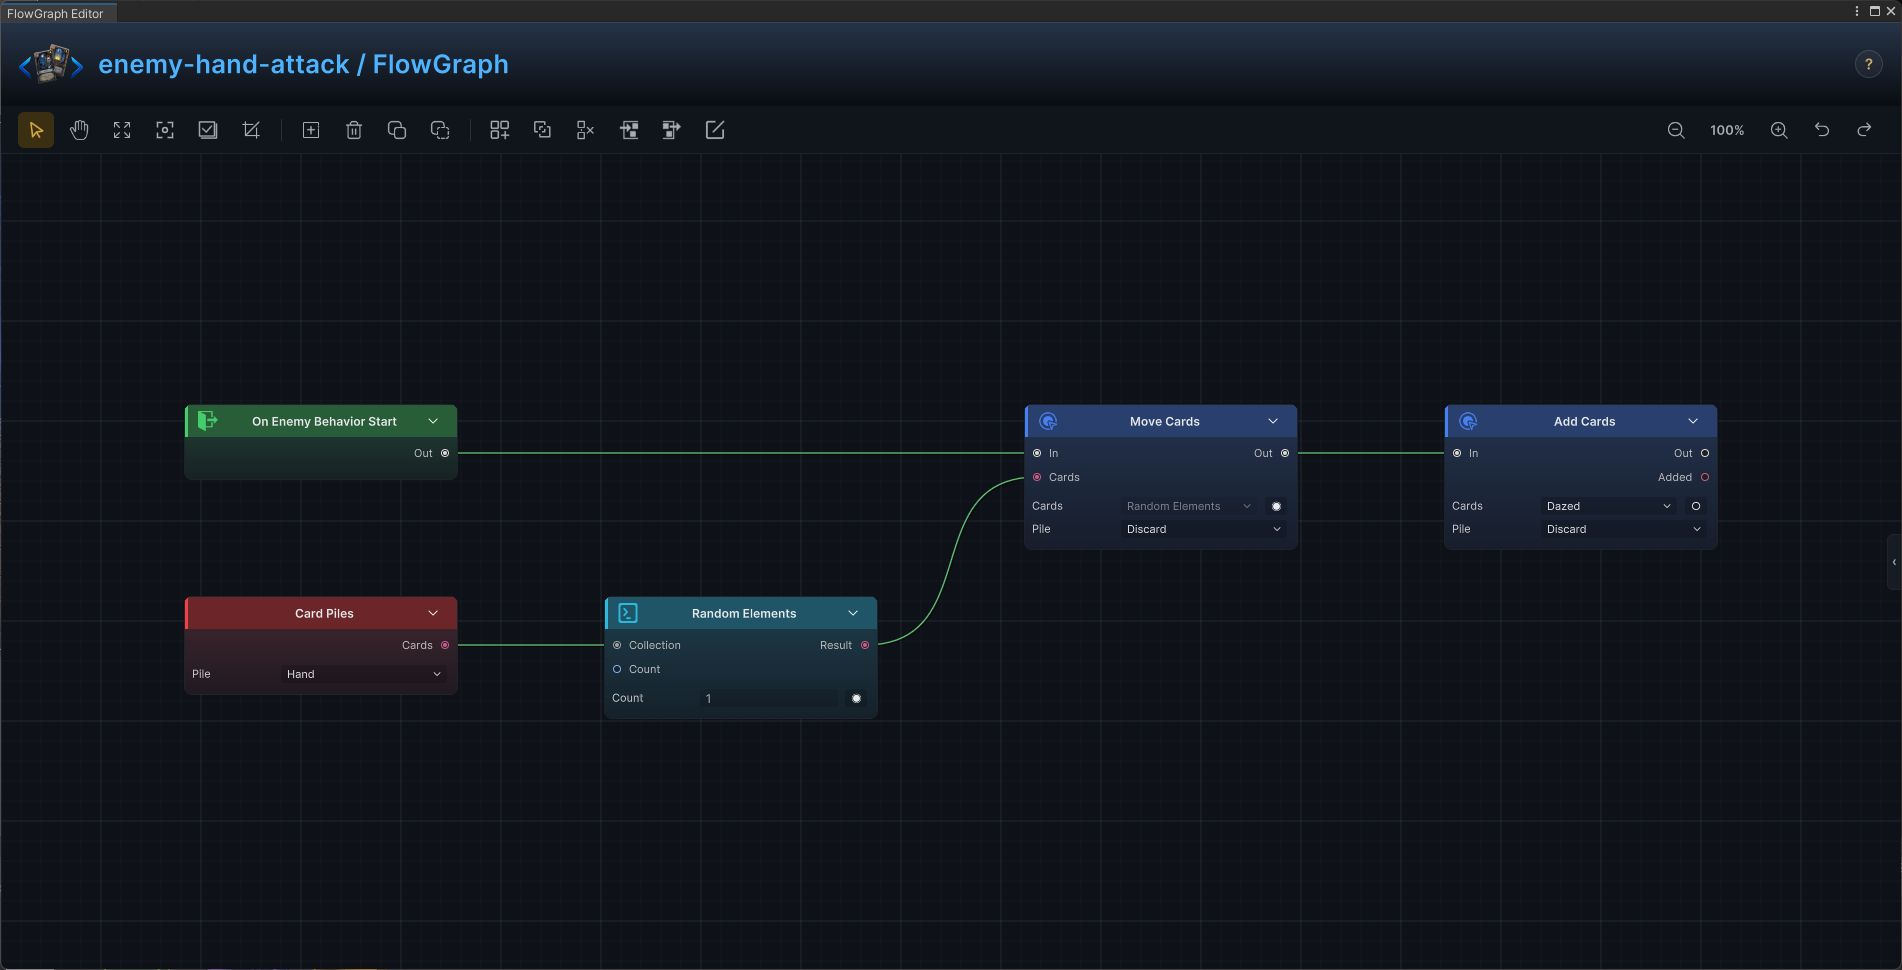Click the Add Cards node title
Screen dimensions: 1902x970
[x=1585, y=421]
